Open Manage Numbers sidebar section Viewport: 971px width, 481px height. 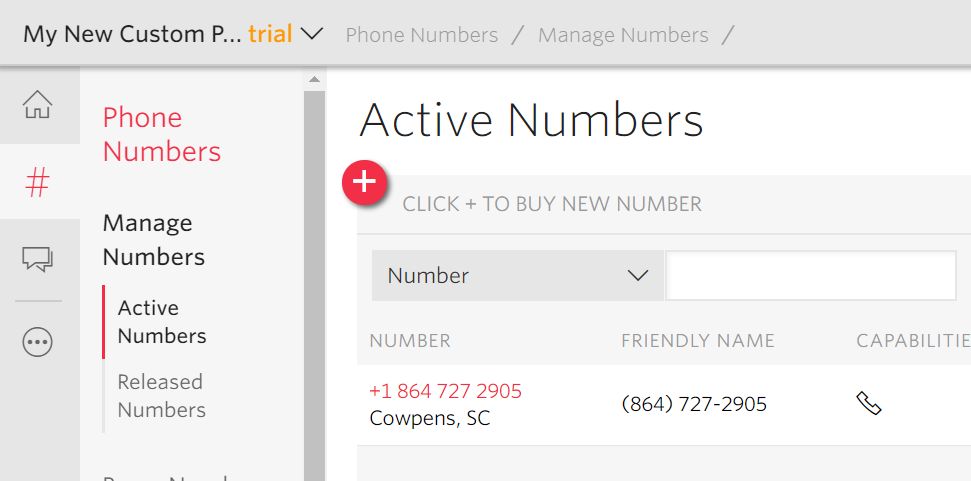click(x=154, y=240)
